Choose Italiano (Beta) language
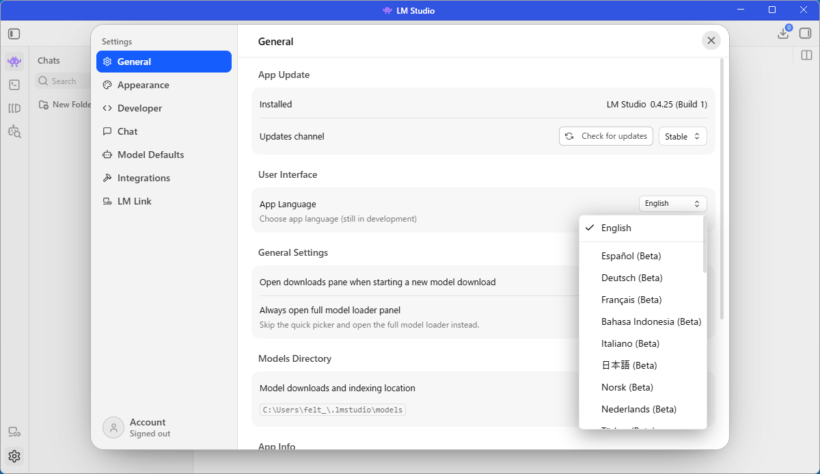Viewport: 820px width, 474px height. click(x=641, y=344)
